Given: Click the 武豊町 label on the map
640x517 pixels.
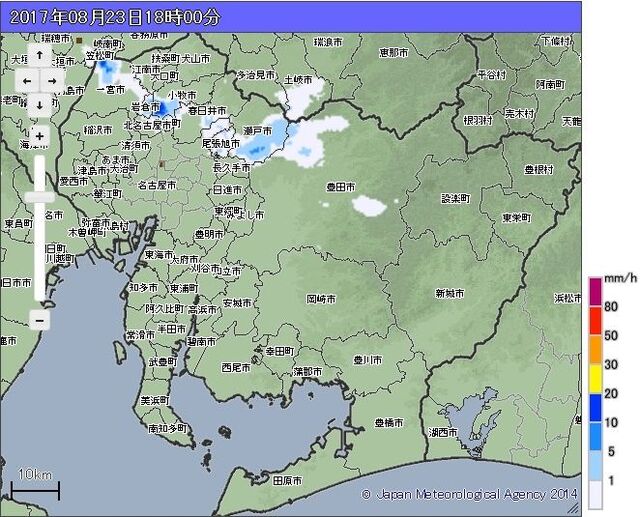Looking at the screenshot, I should pyautogui.click(x=163, y=362).
